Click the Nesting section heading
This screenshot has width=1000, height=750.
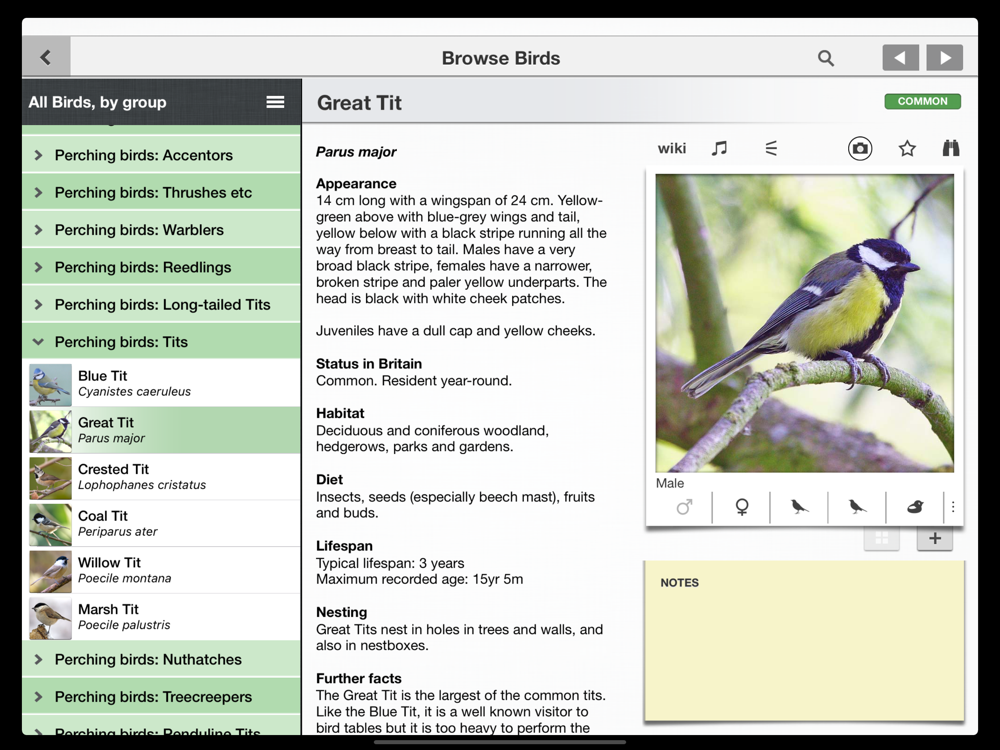341,612
